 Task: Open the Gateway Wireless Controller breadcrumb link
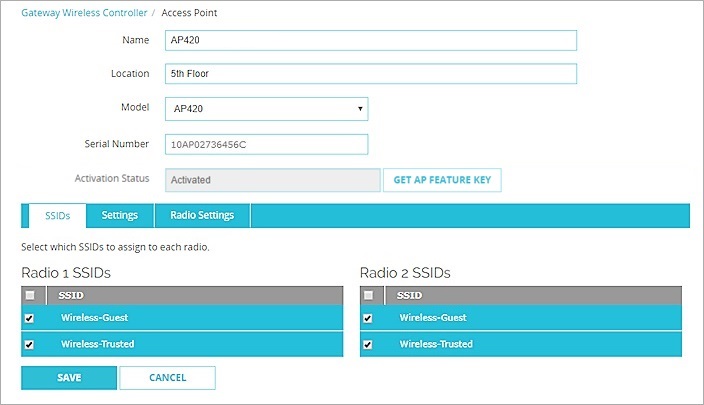coord(84,13)
